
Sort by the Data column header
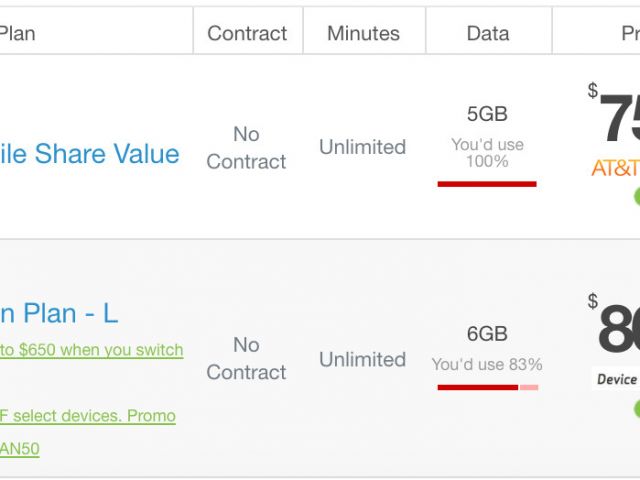coord(487,33)
